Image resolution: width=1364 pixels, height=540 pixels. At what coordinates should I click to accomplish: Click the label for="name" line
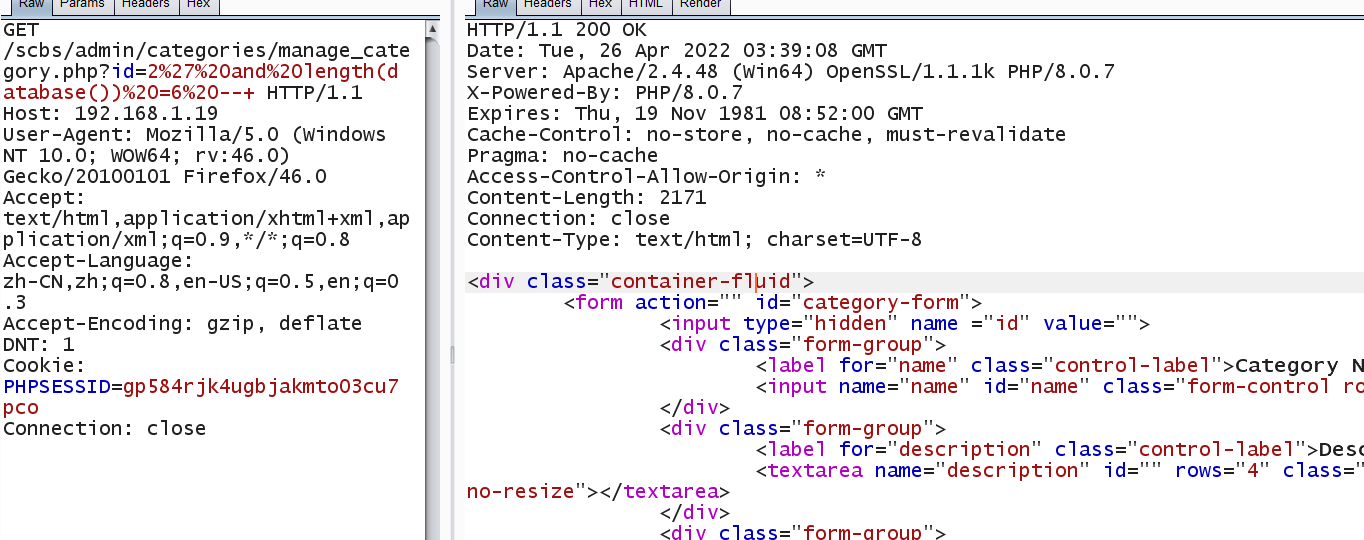click(1059, 365)
